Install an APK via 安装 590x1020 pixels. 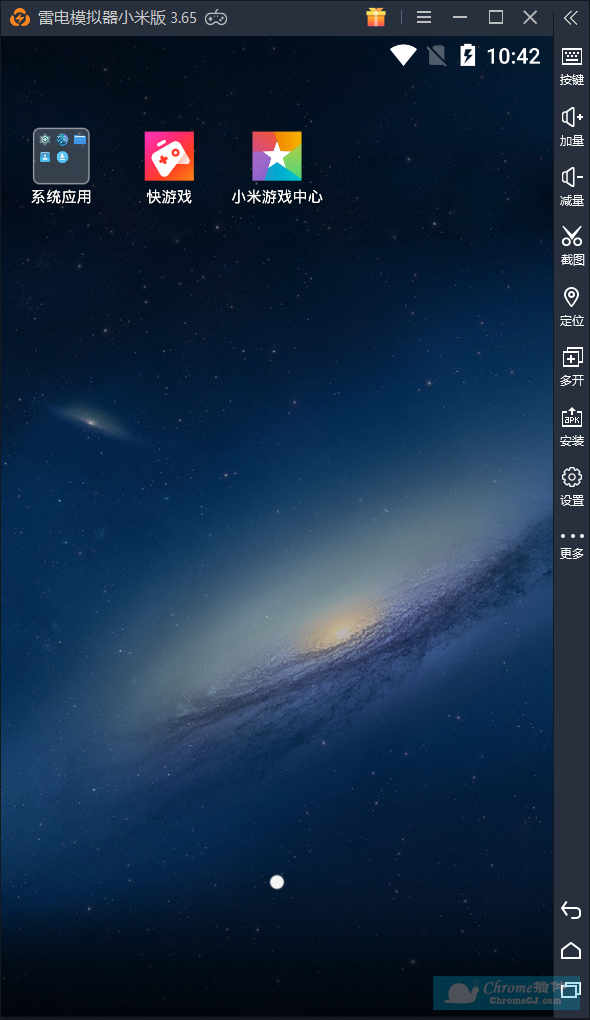[x=572, y=427]
